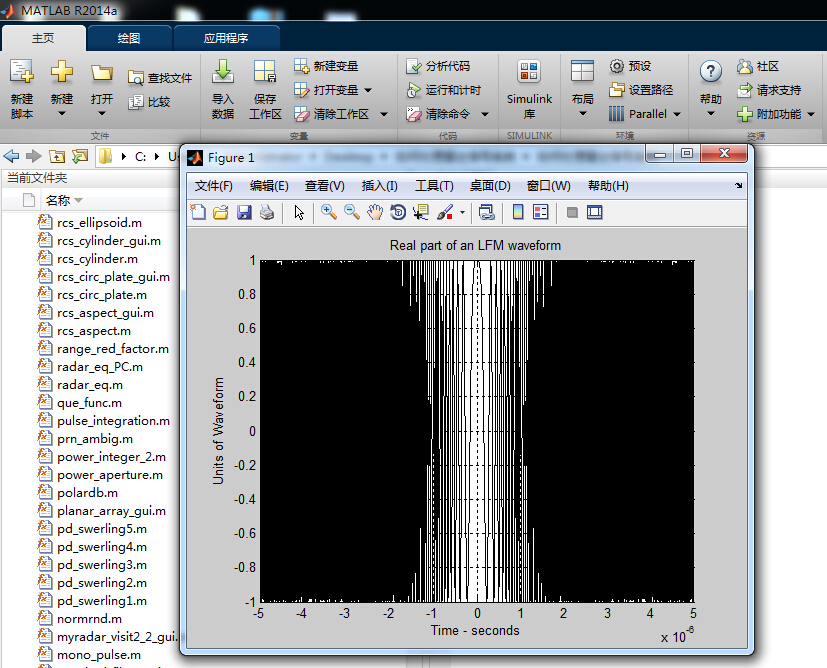Click the figure menu dock arrow

[738, 185]
